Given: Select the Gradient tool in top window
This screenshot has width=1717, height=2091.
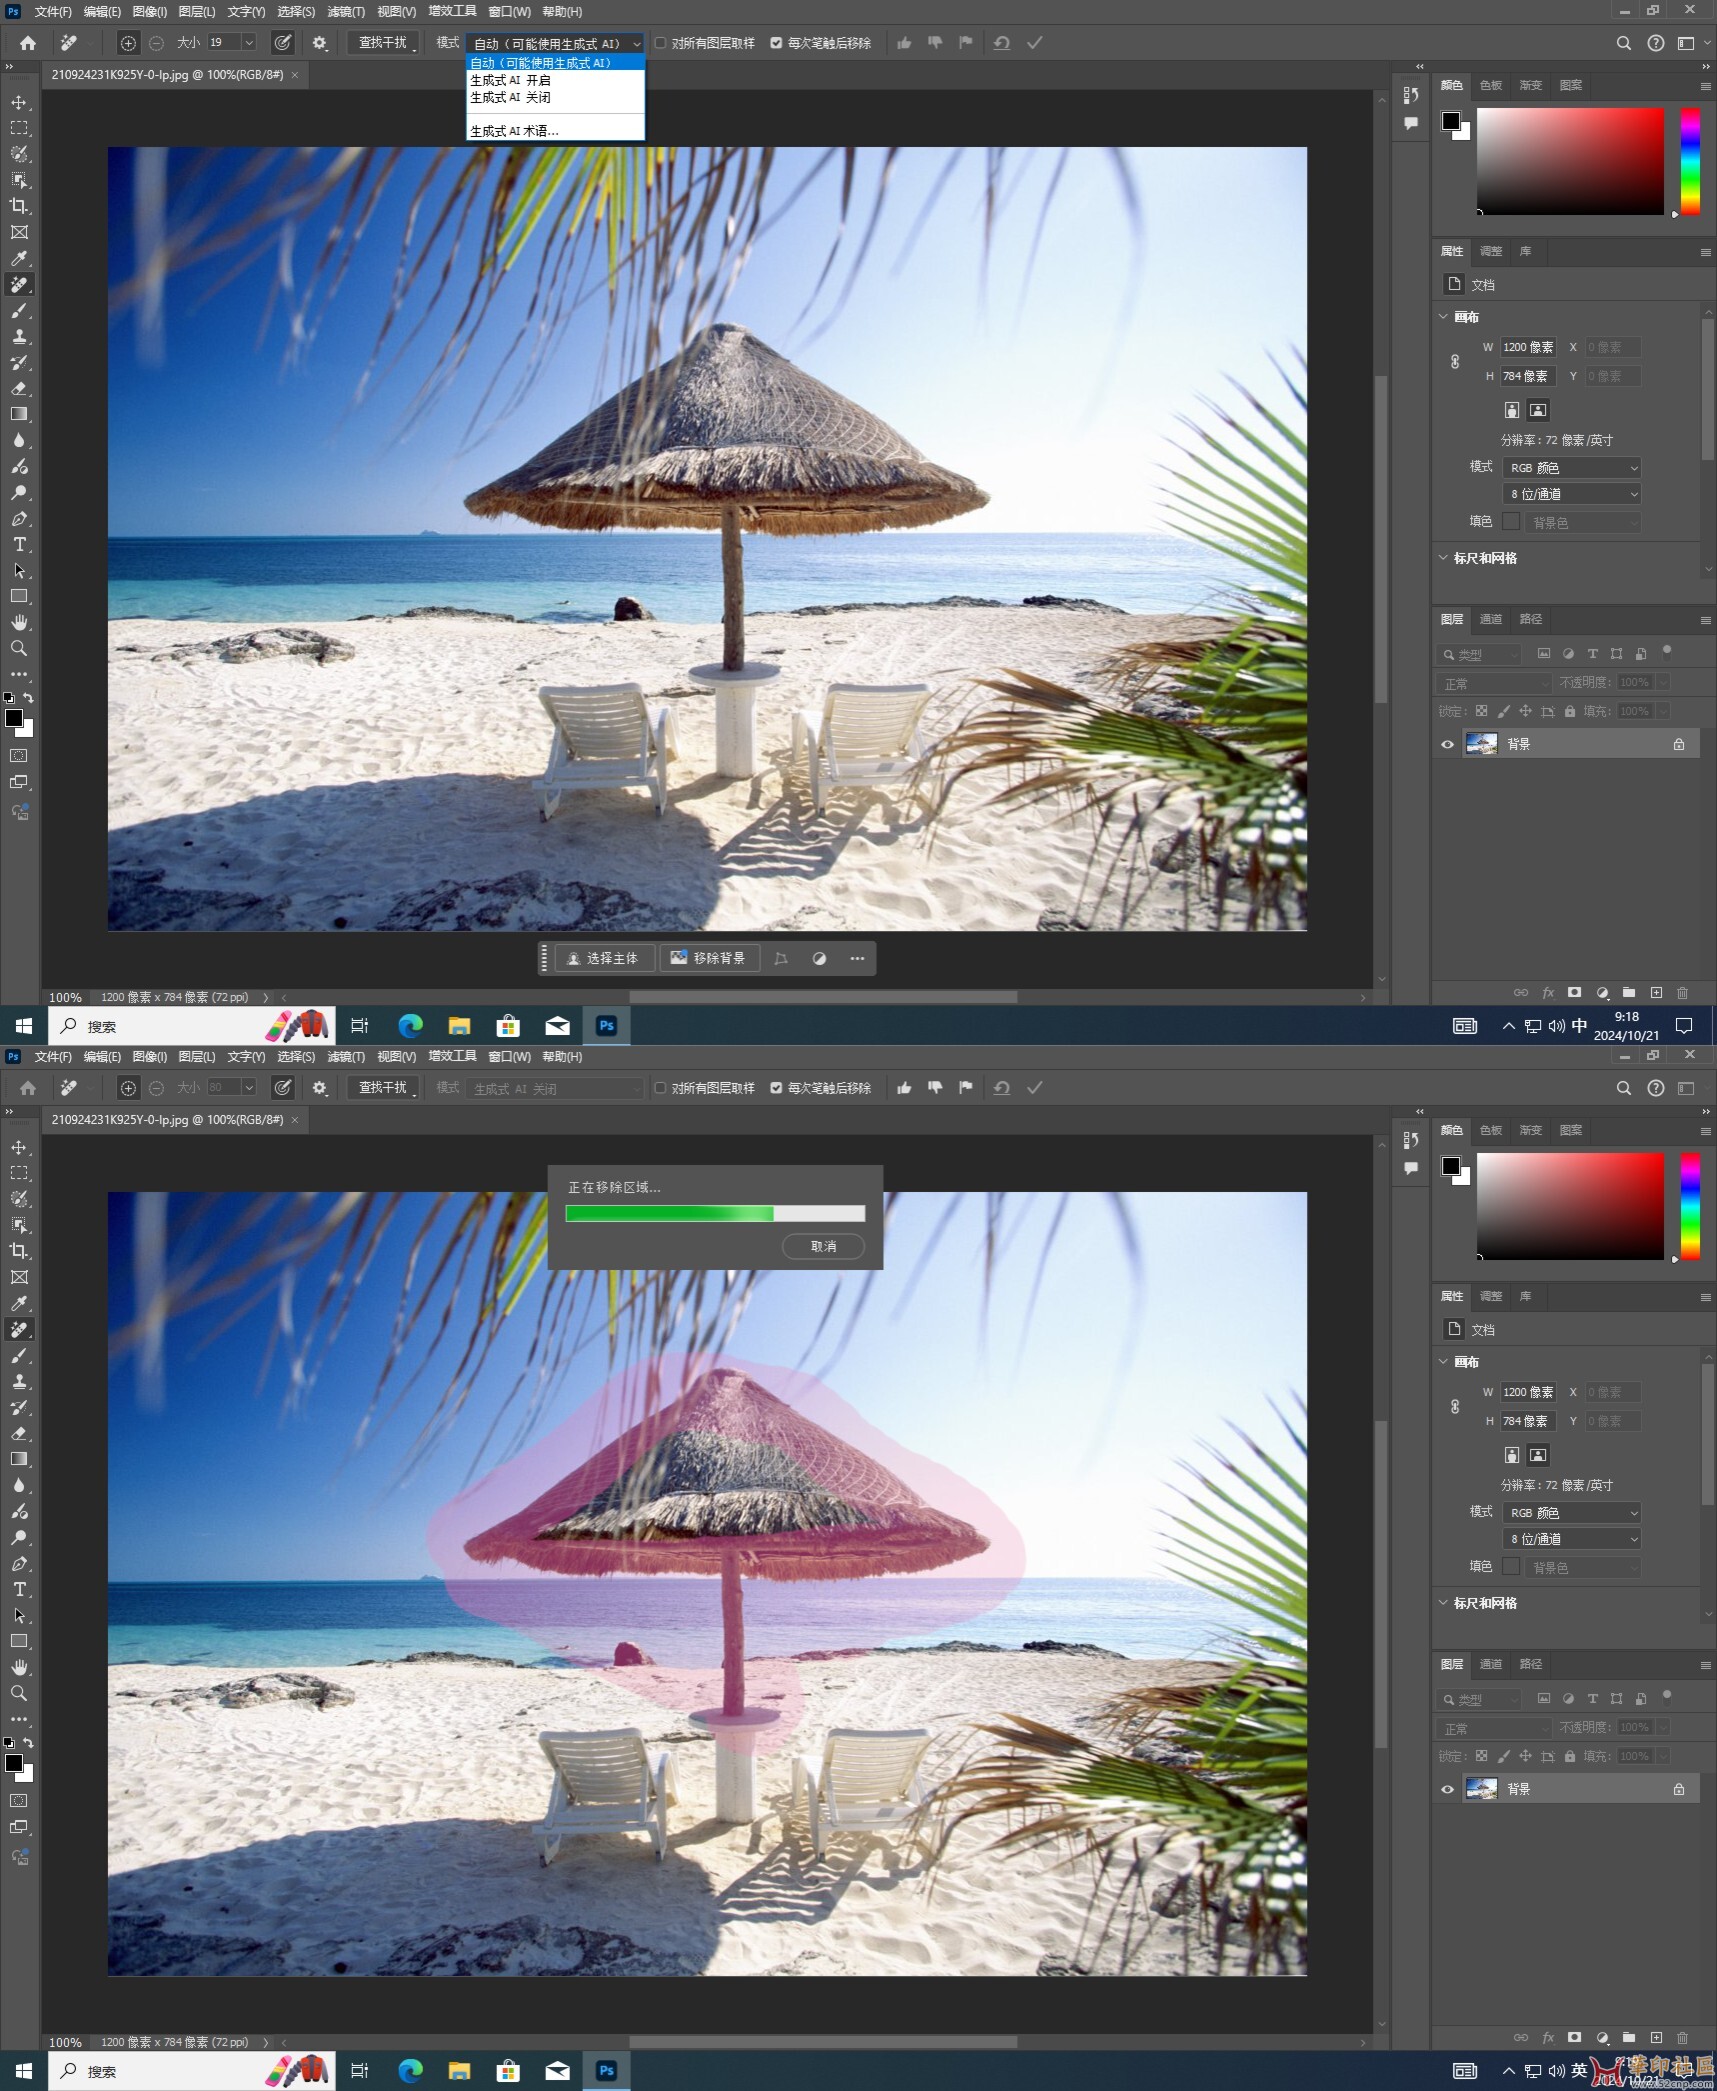Looking at the screenshot, I should [x=19, y=414].
